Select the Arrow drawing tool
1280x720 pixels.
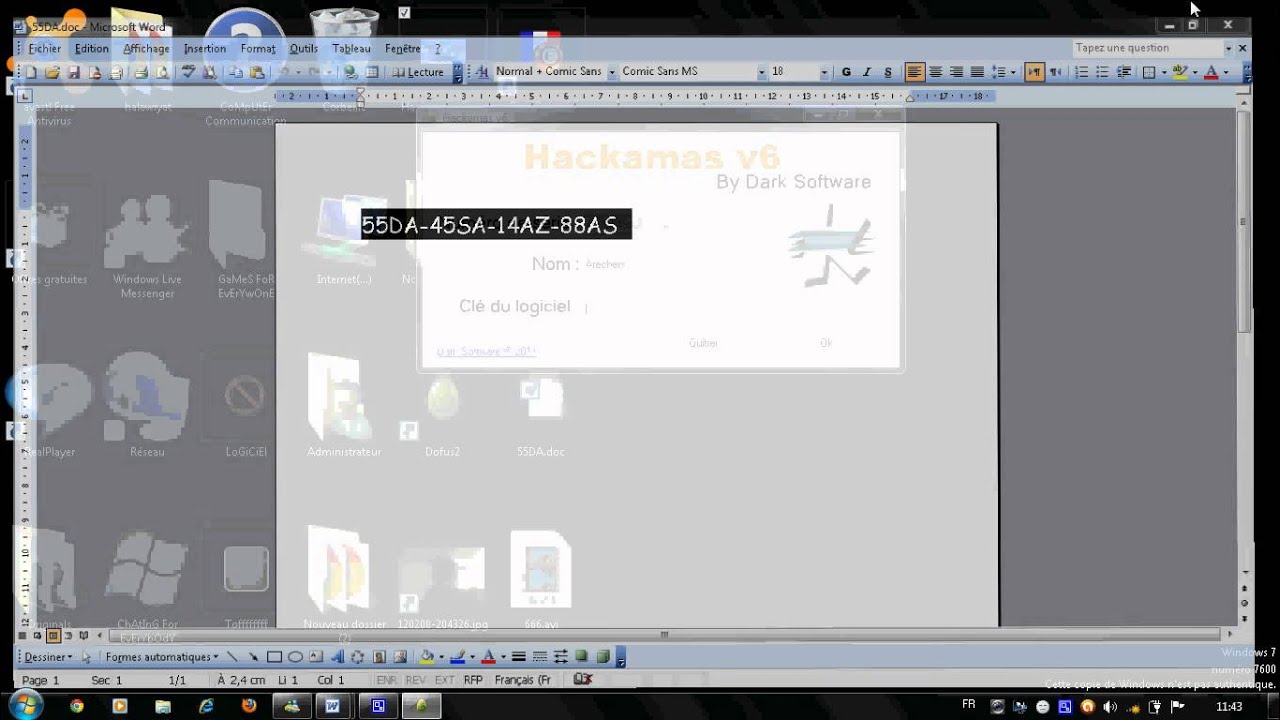click(253, 657)
